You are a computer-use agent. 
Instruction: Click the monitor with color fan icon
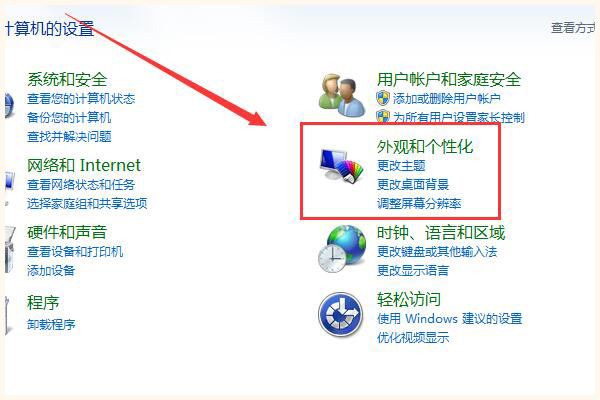pos(341,165)
